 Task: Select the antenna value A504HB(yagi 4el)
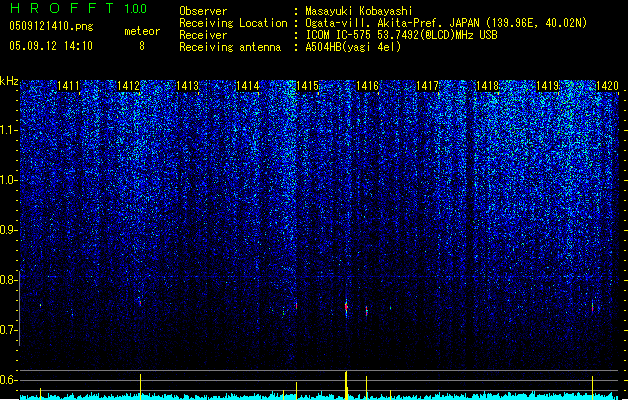(x=353, y=47)
